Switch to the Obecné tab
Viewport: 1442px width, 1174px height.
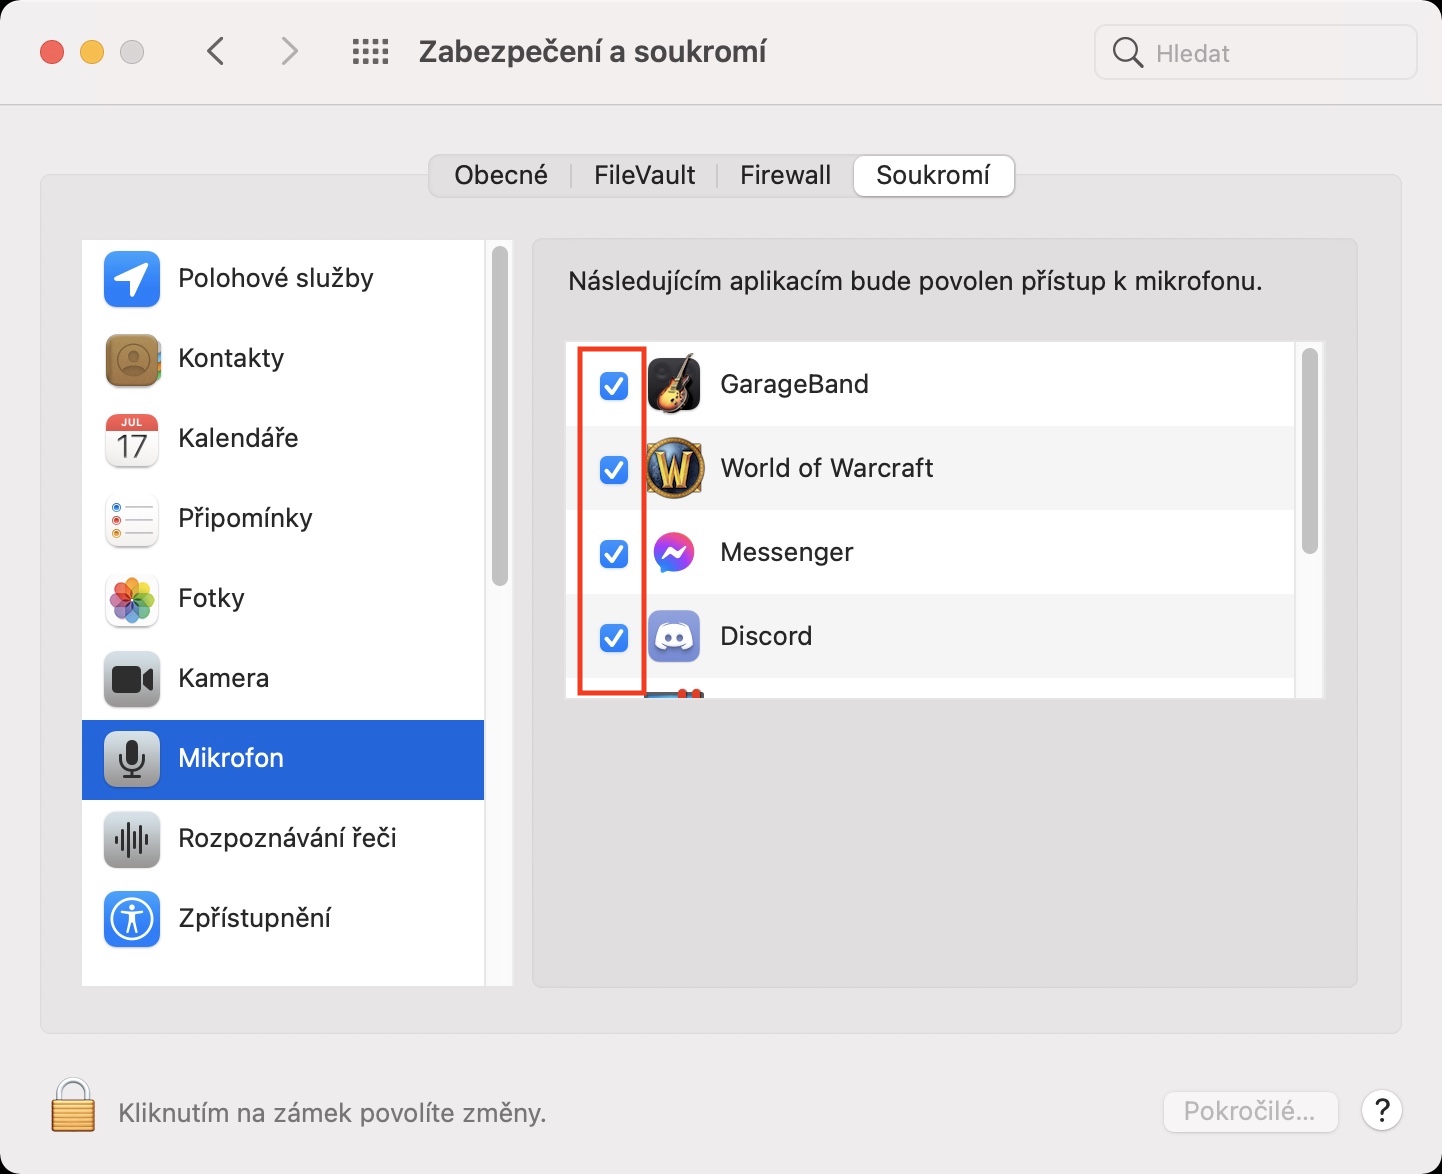click(501, 176)
